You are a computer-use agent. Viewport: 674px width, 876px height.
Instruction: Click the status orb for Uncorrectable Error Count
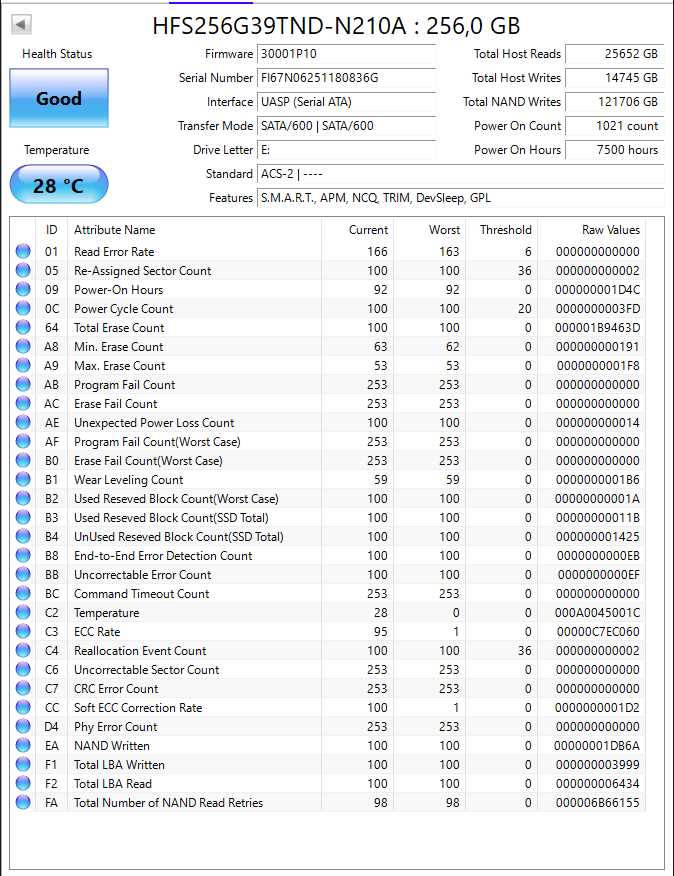tap(23, 574)
